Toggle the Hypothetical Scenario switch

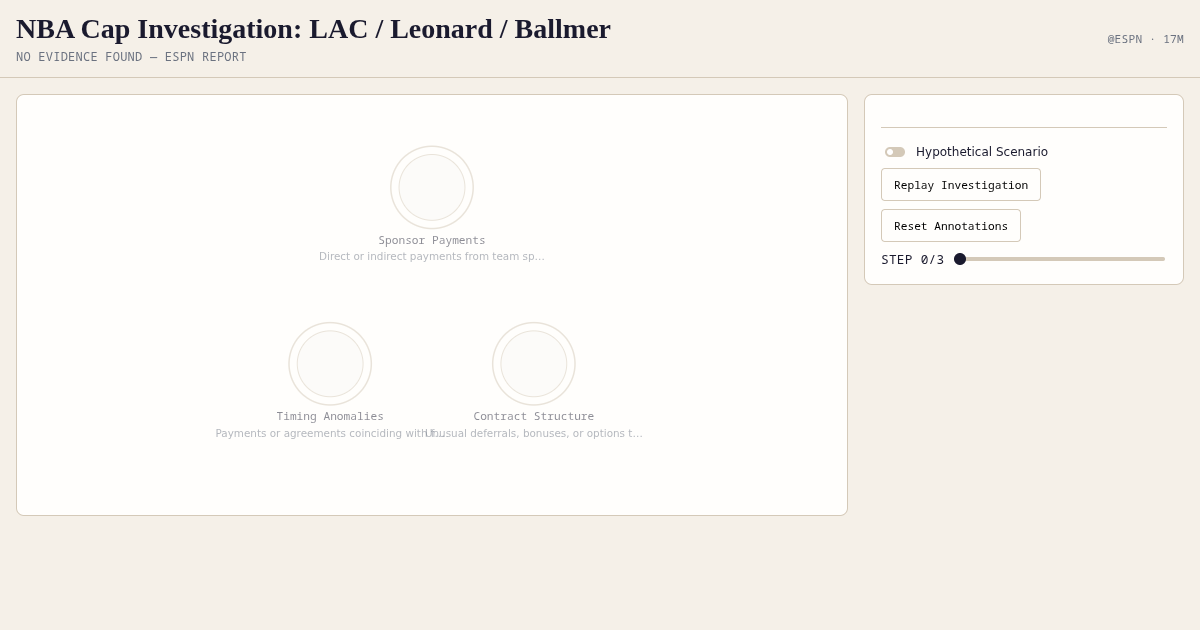[x=895, y=152]
